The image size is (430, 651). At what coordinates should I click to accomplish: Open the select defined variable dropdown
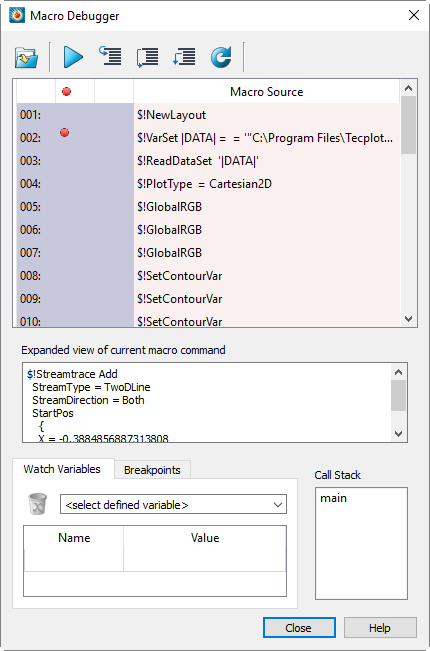[x=173, y=504]
